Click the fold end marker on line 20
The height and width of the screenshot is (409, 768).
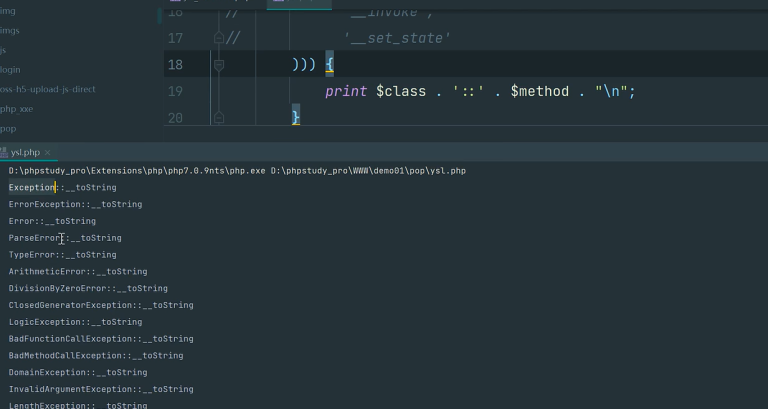219,119
